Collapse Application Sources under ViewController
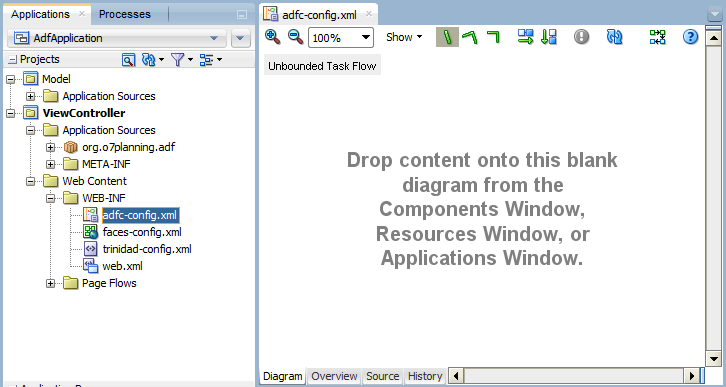 coord(31,131)
